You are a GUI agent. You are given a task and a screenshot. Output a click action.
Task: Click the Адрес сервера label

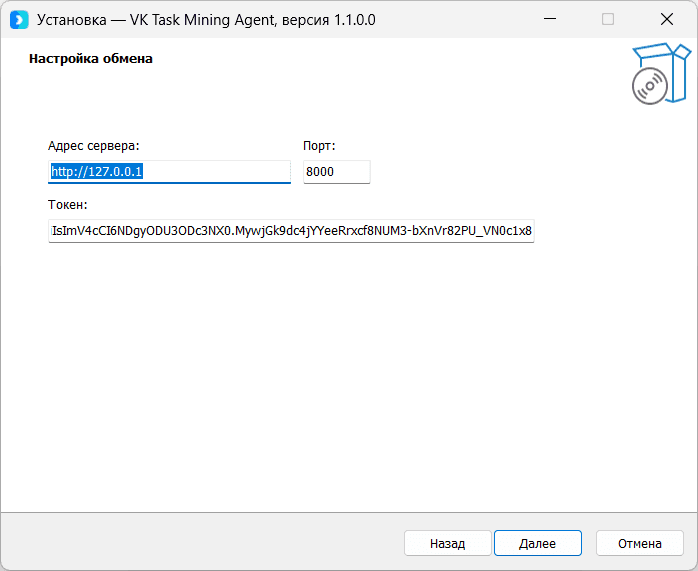[93, 146]
